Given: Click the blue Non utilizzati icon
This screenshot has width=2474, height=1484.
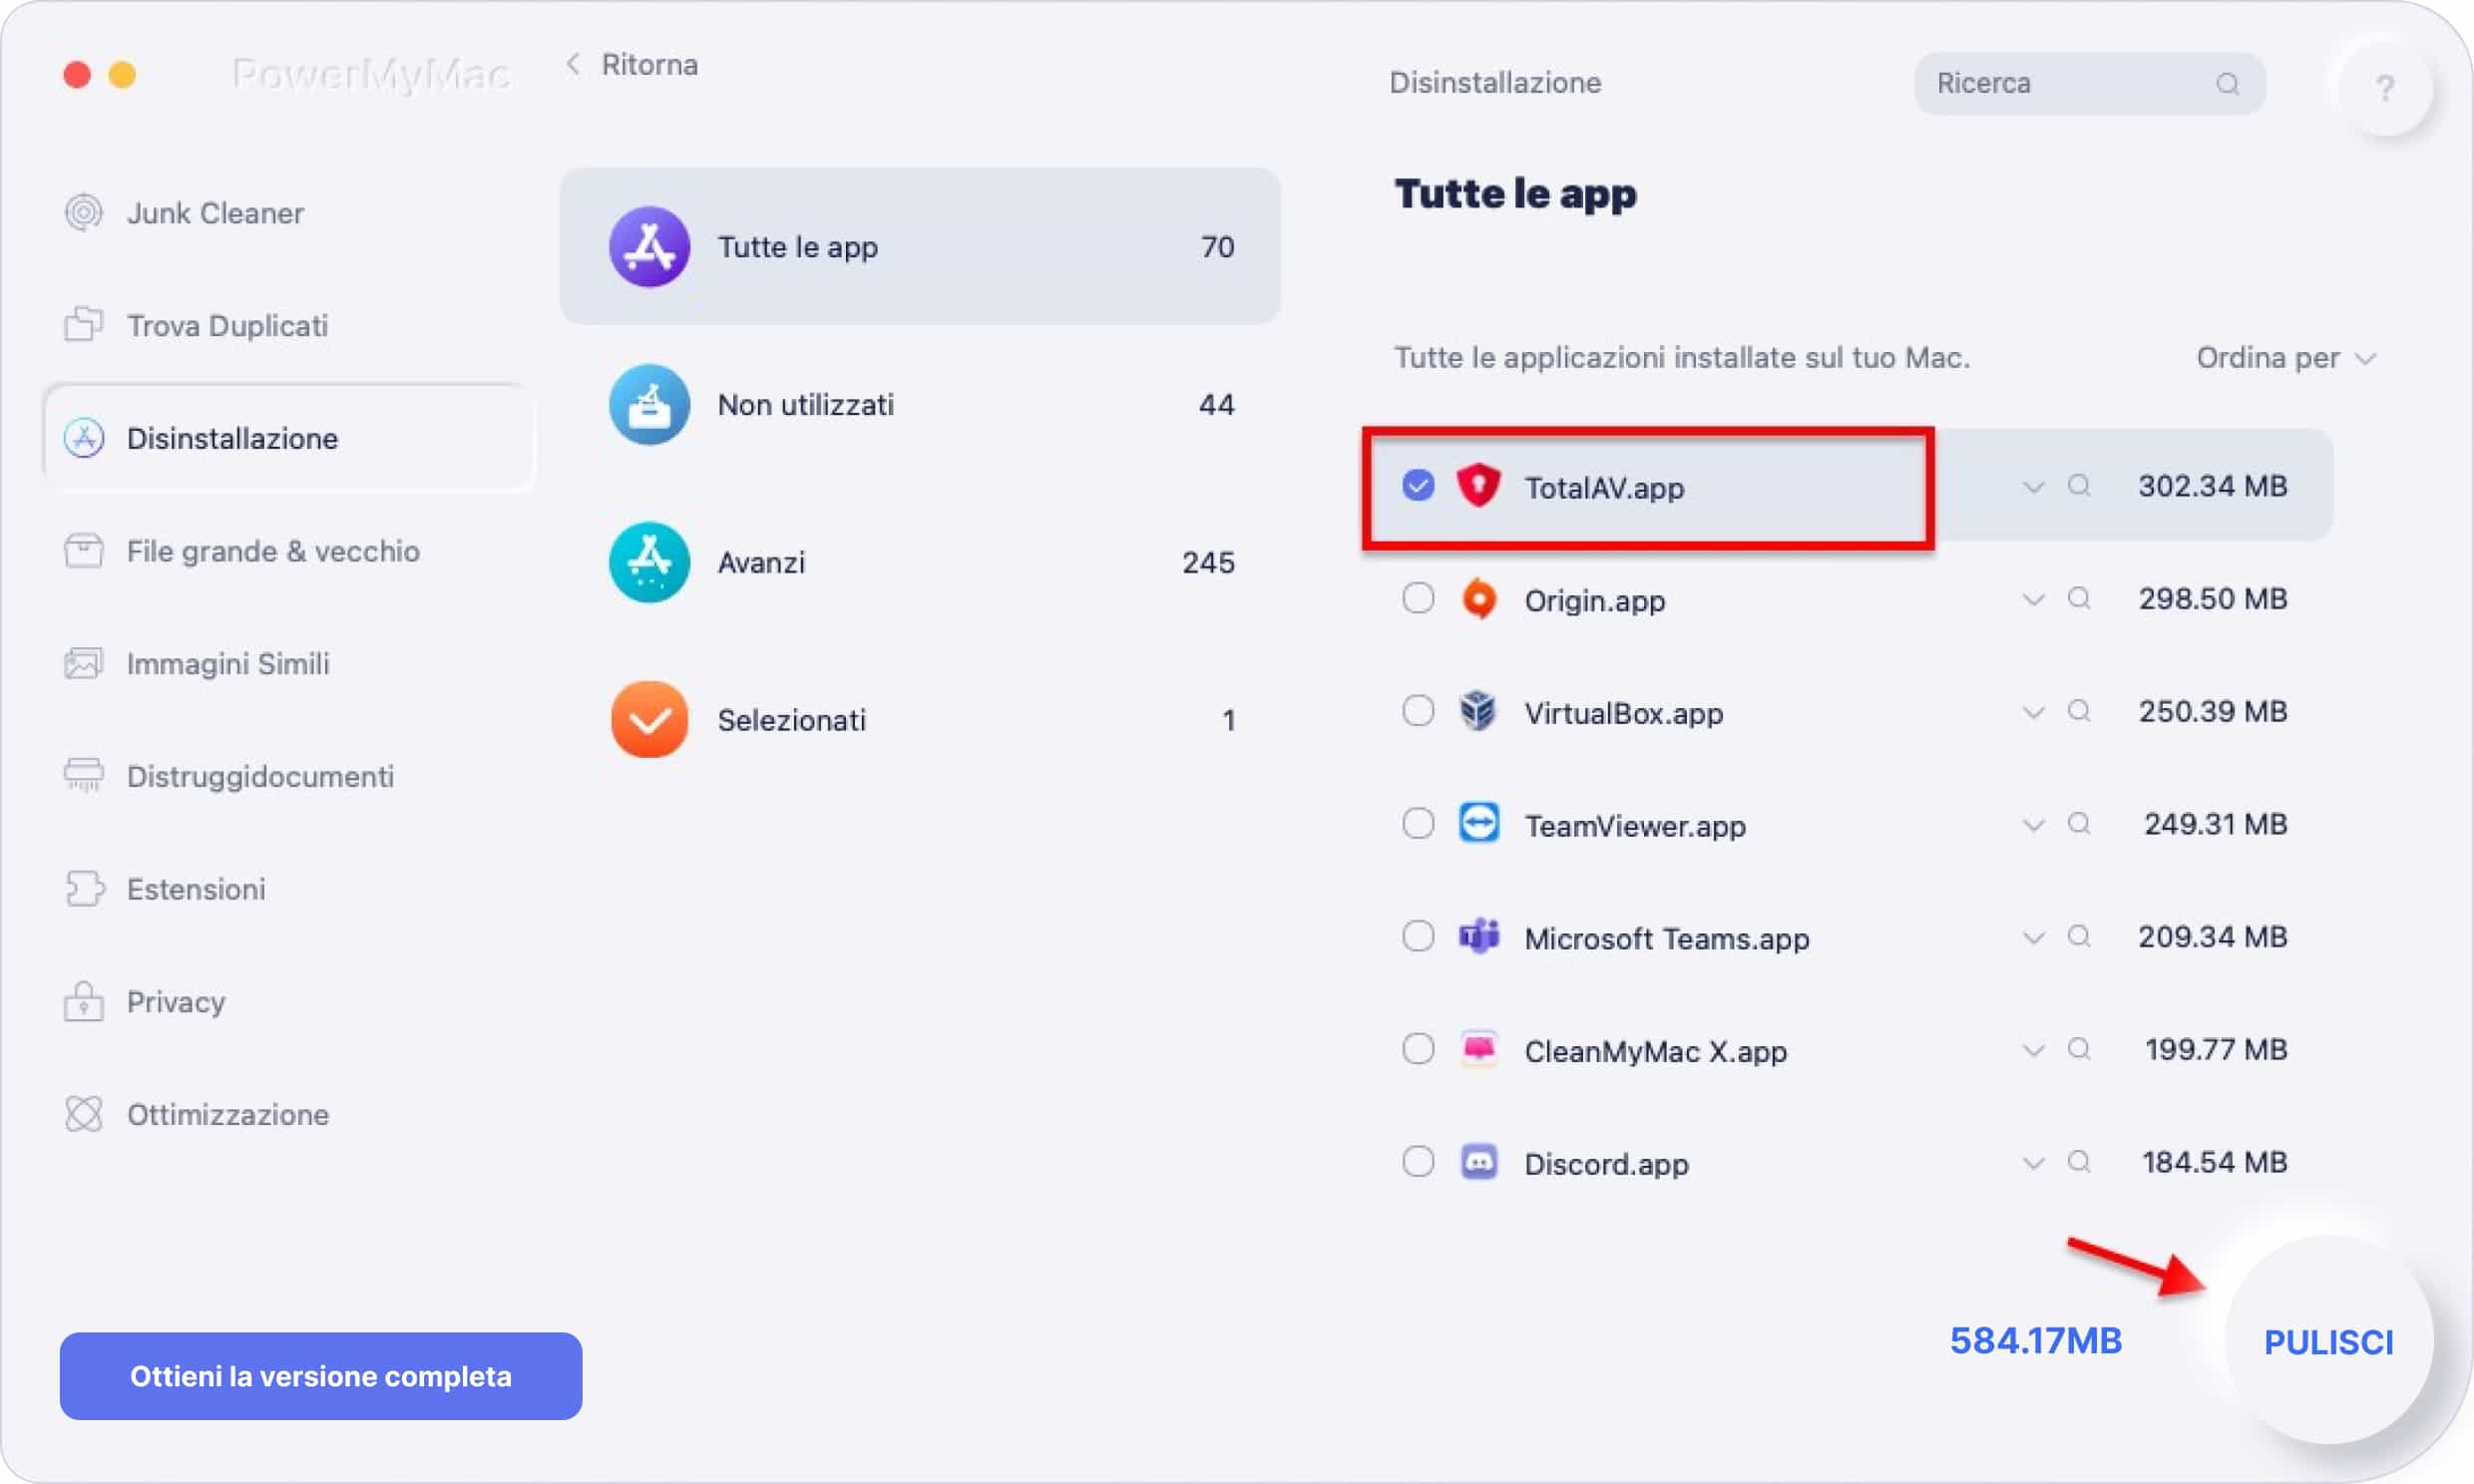Looking at the screenshot, I should coord(649,404).
